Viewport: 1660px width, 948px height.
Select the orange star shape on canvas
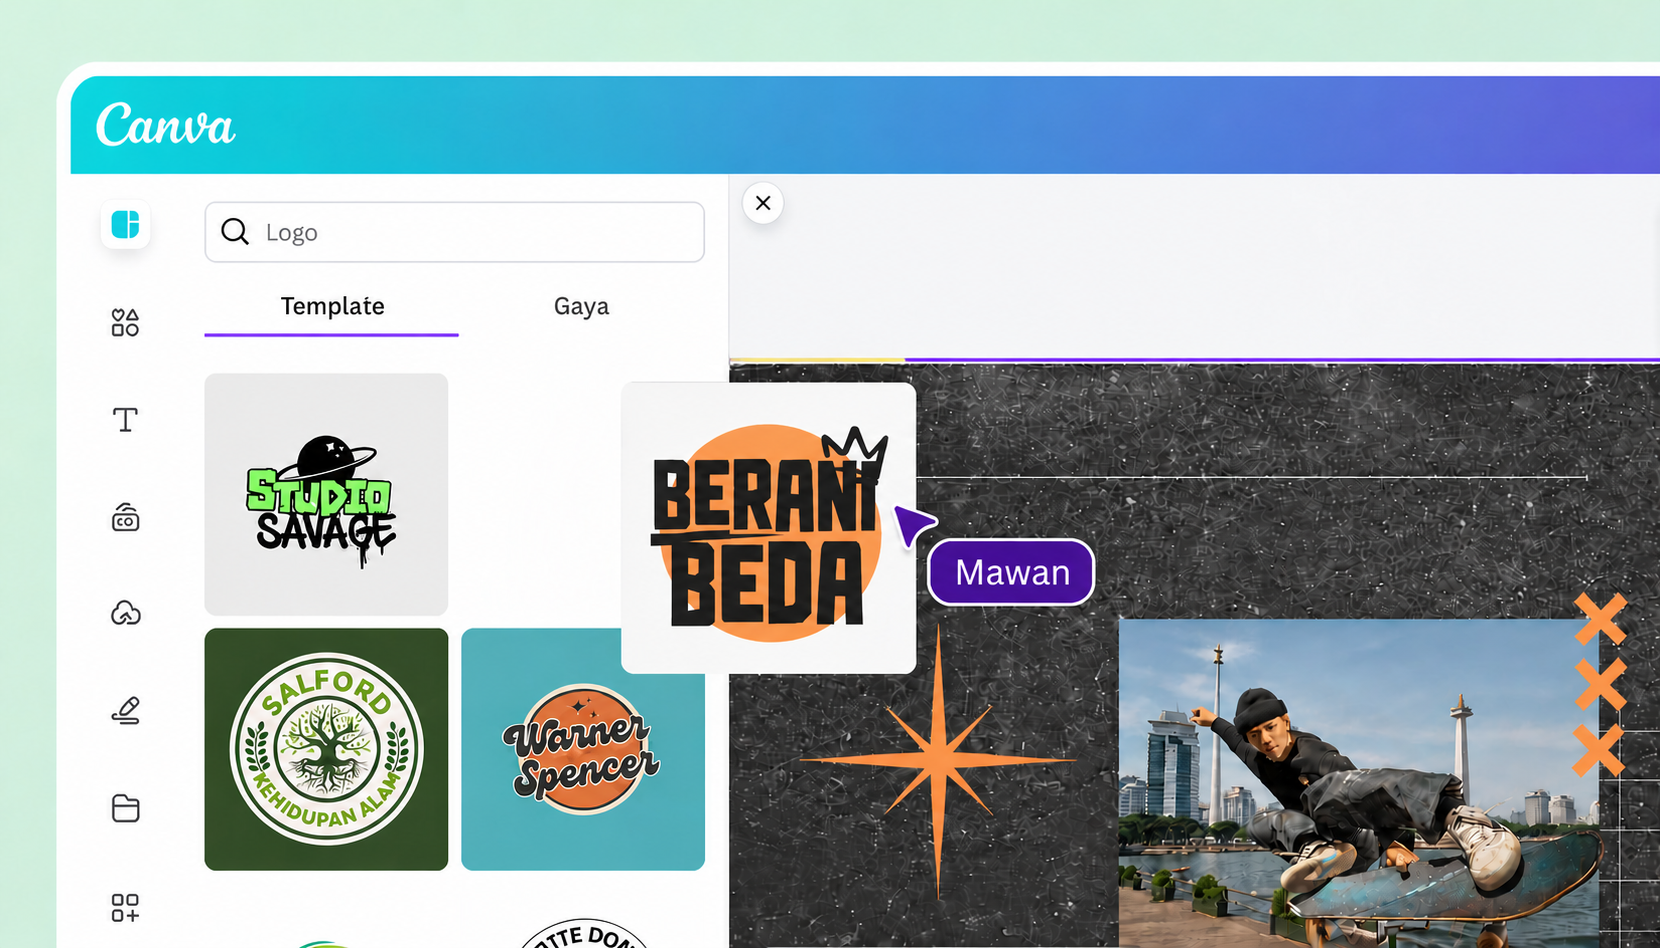click(938, 761)
